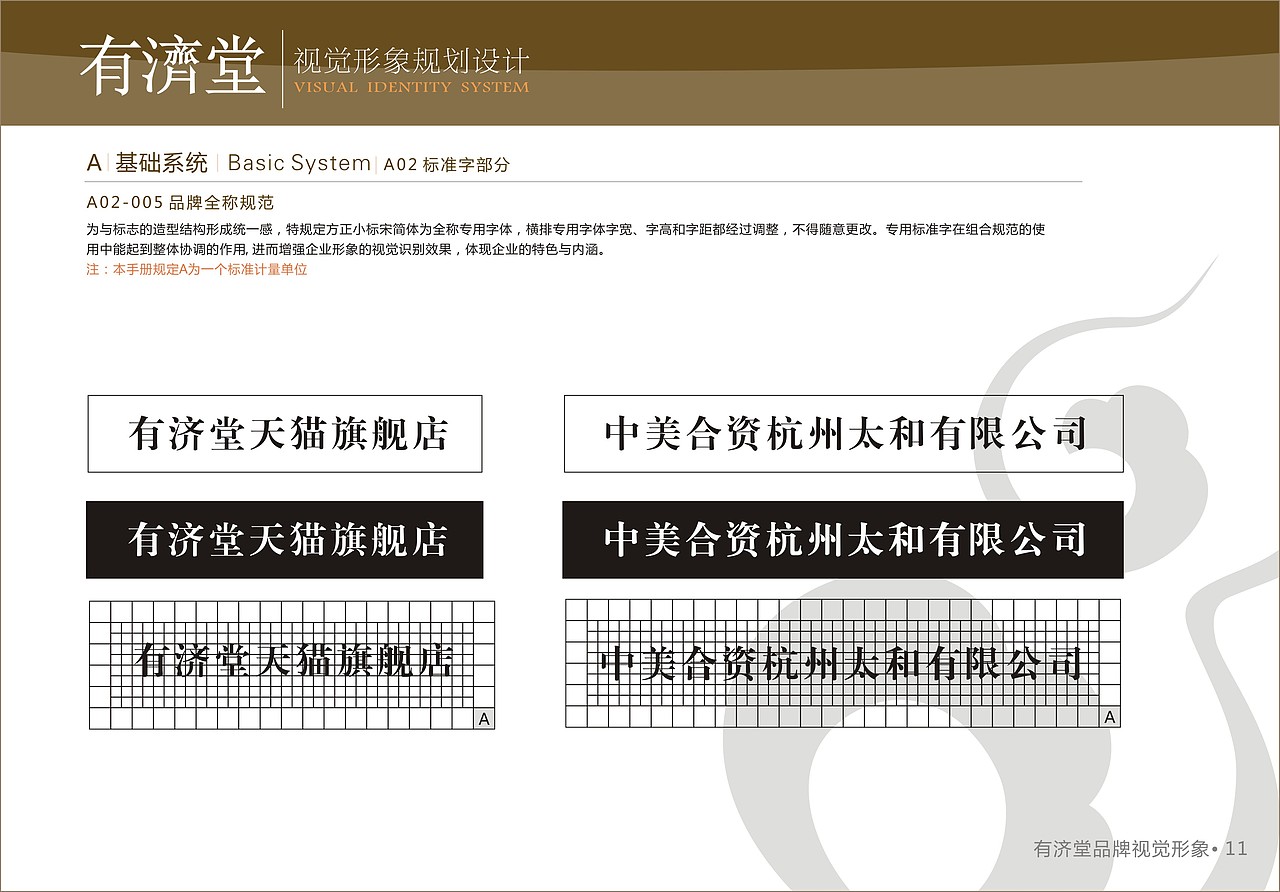This screenshot has width=1280, height=892.
Task: Select the black 有济堂天猫旗舰店 wordmark box
Action: click(285, 540)
